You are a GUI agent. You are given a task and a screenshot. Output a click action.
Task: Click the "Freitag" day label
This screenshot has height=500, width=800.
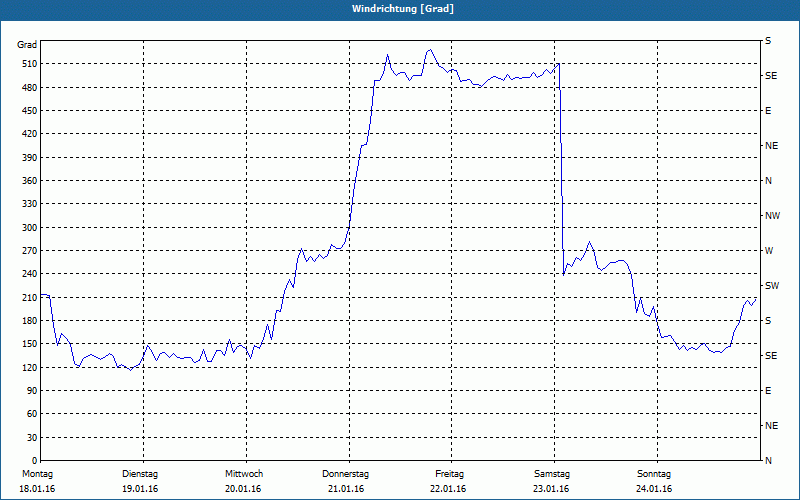click(449, 474)
